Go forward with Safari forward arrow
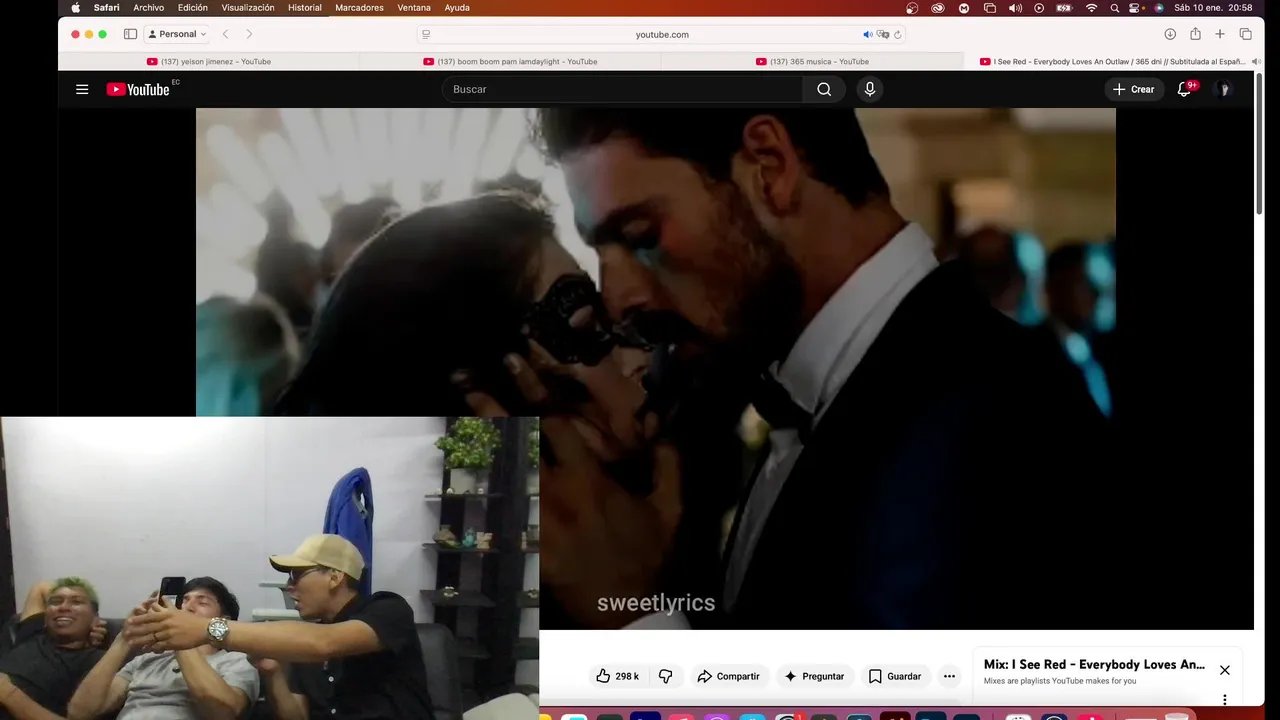The height and width of the screenshot is (720, 1280). click(x=249, y=34)
